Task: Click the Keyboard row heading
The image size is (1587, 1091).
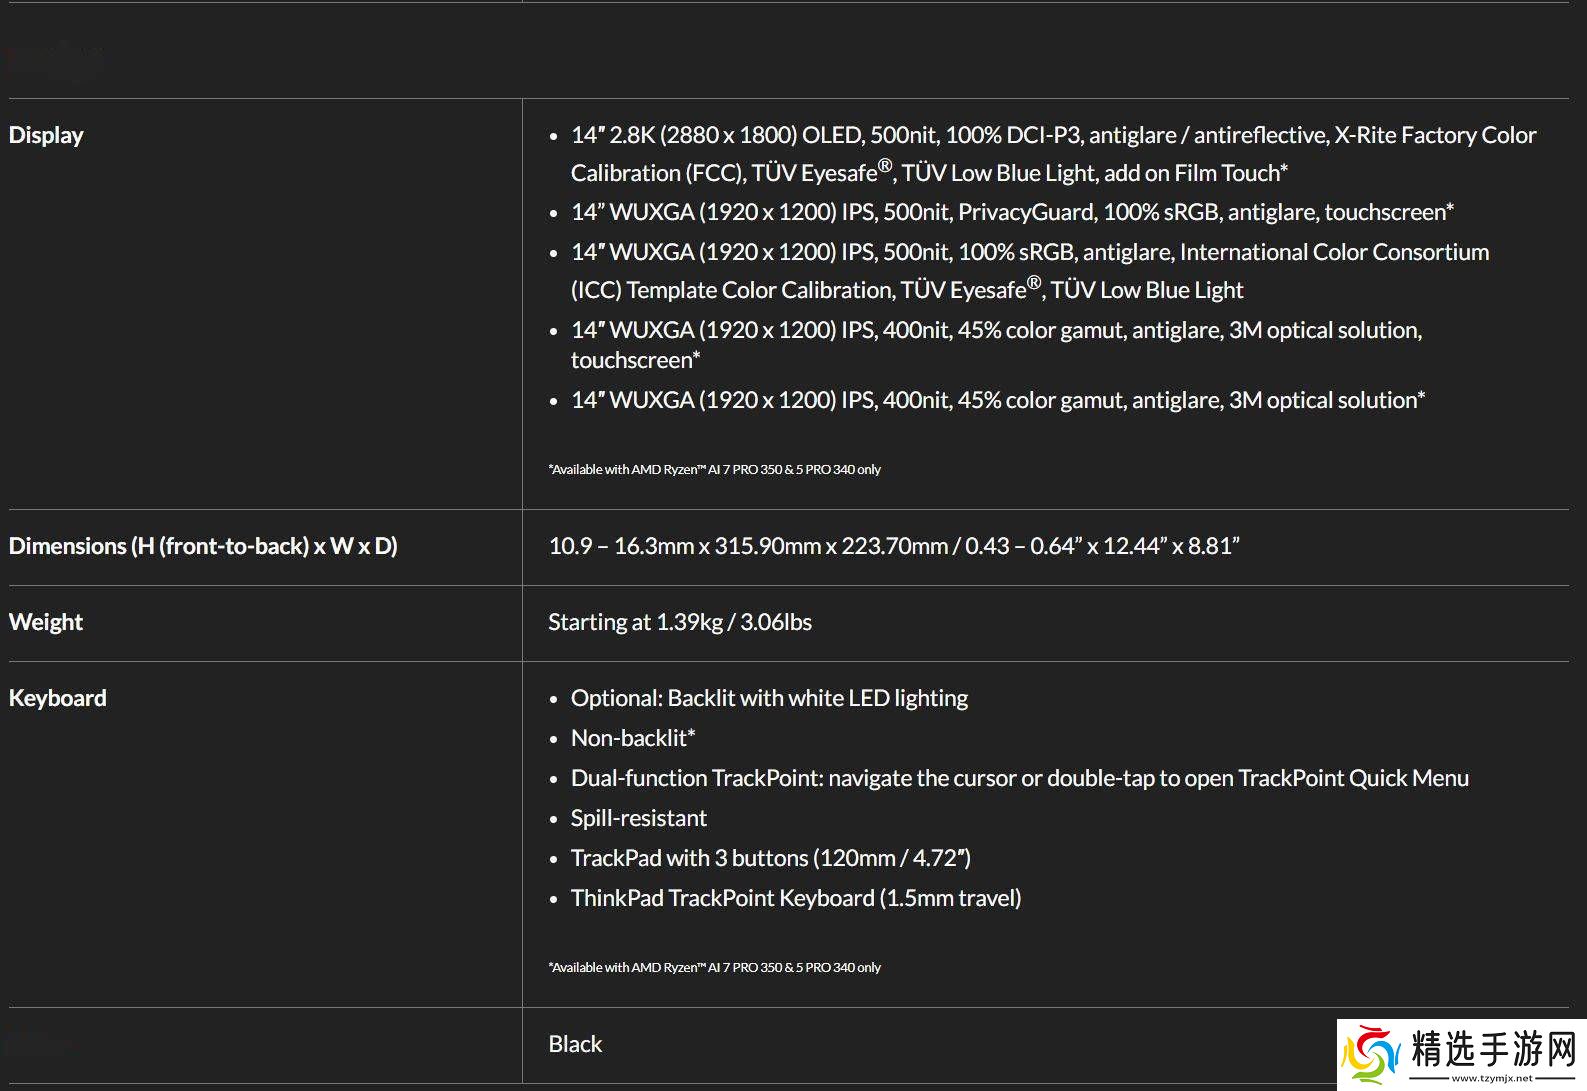Action: click(x=57, y=698)
